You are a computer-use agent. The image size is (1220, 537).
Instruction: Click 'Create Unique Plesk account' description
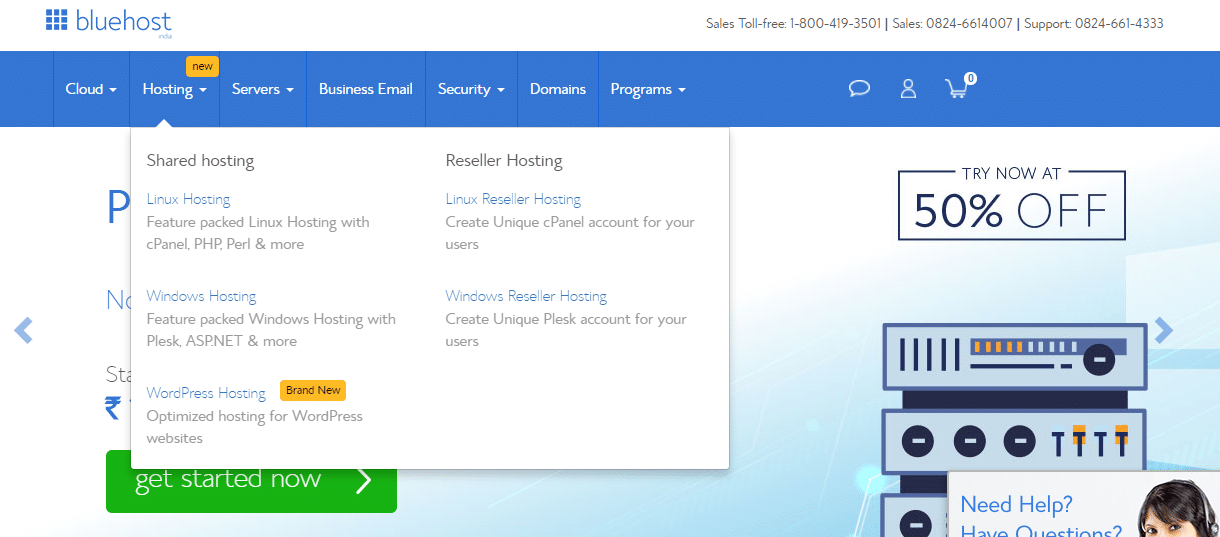pyautogui.click(x=566, y=330)
